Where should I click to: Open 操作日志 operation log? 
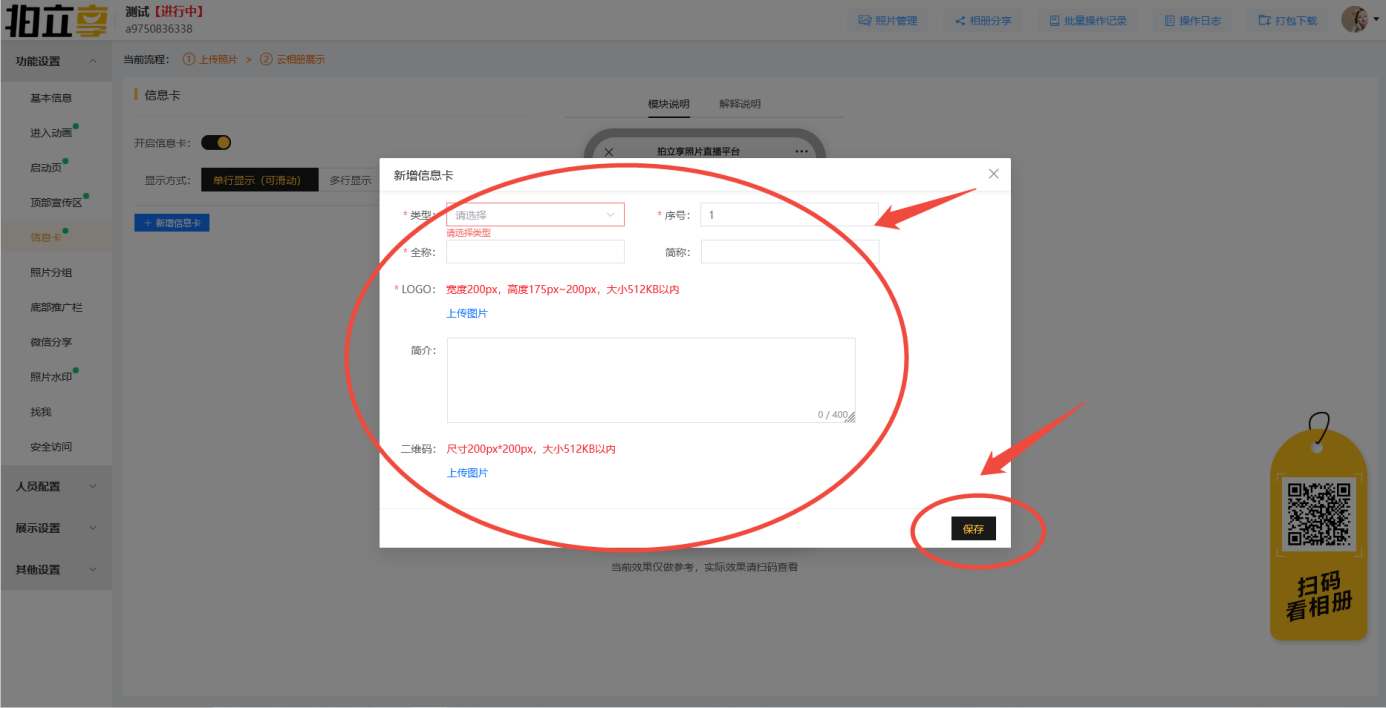[x=1192, y=20]
